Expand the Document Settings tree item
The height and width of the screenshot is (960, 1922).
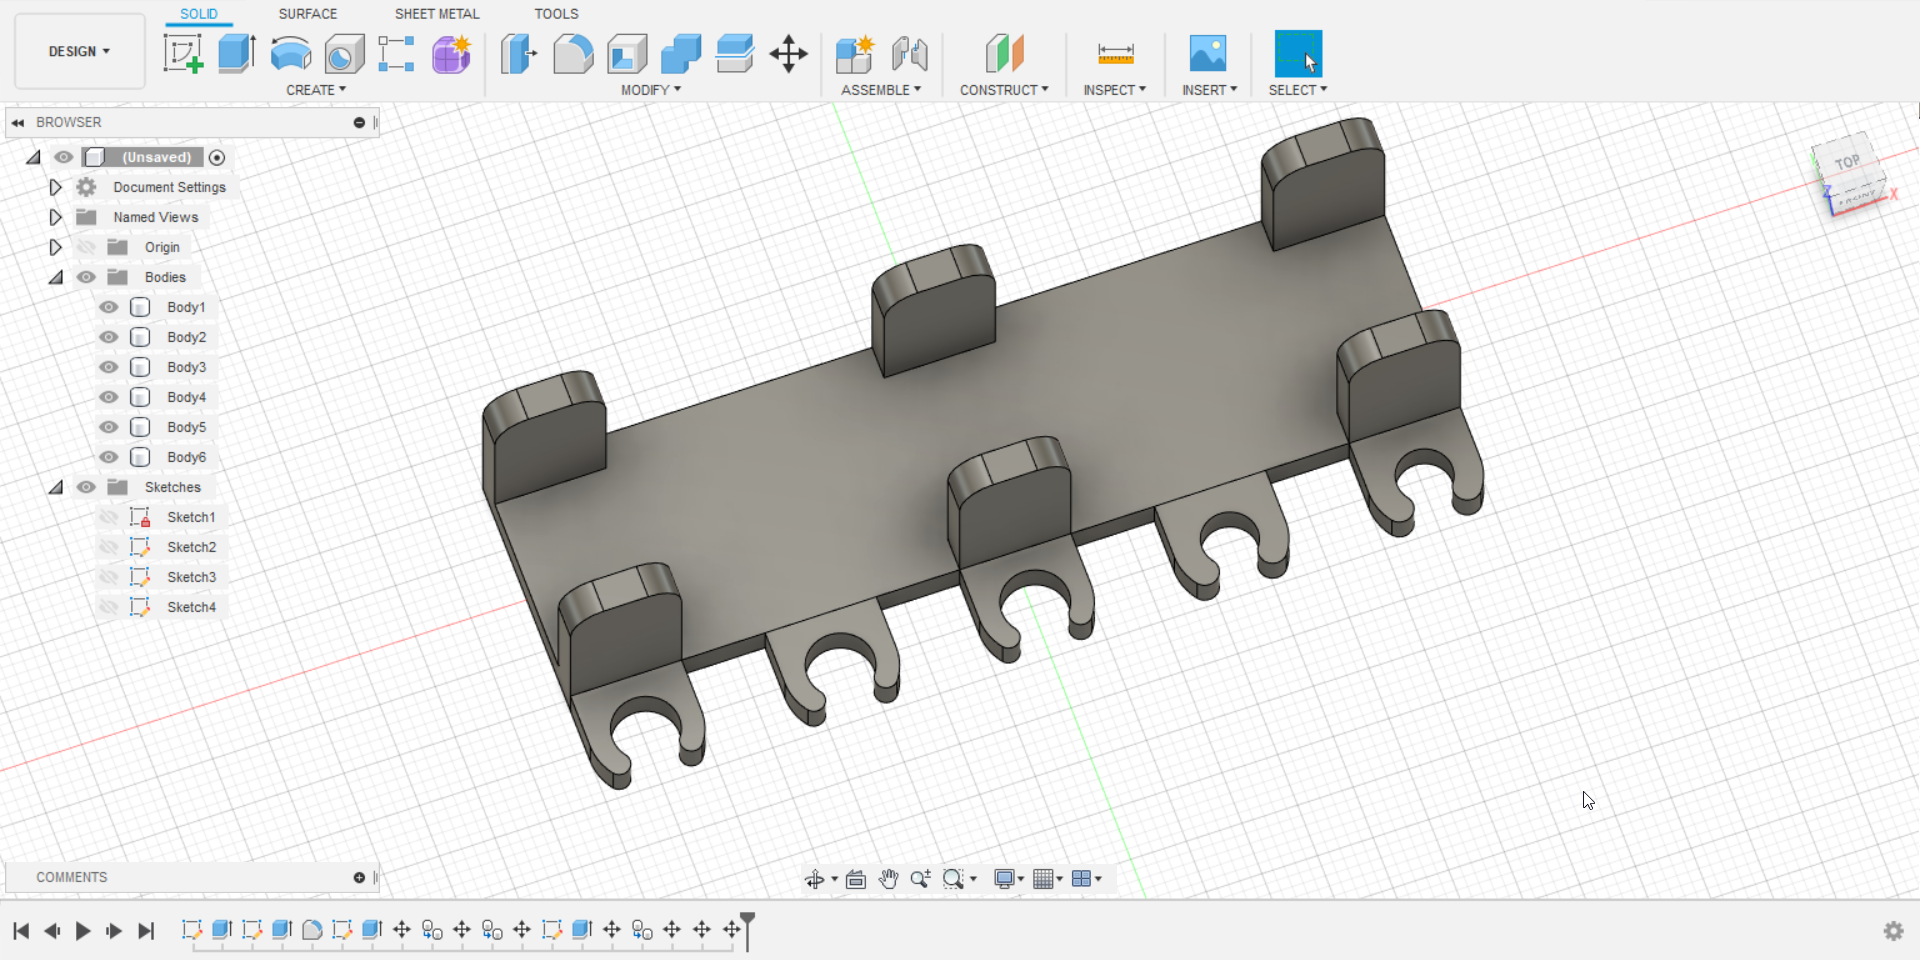[x=55, y=187]
